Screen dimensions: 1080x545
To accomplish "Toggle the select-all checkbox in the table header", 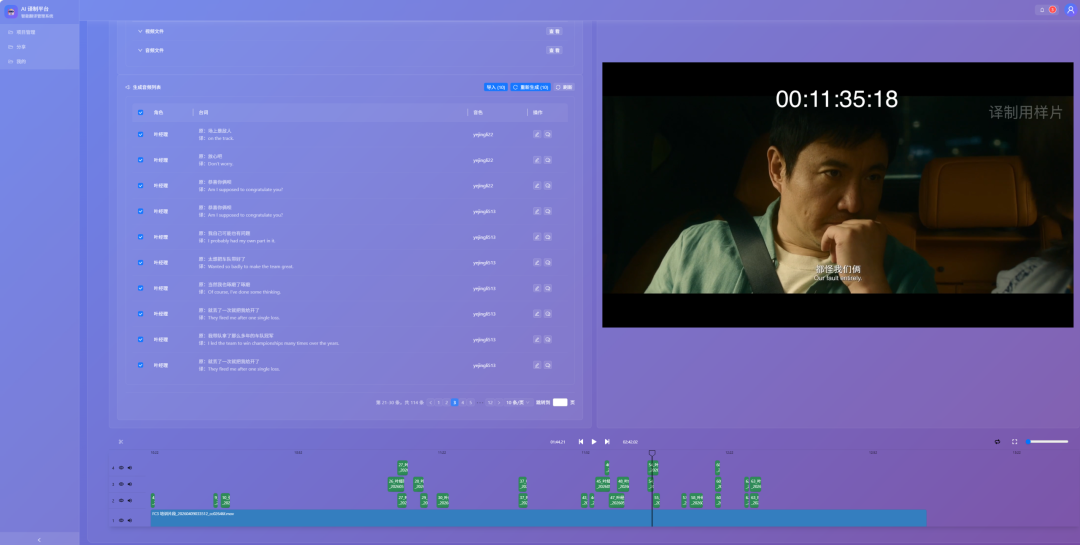I will (x=141, y=112).
